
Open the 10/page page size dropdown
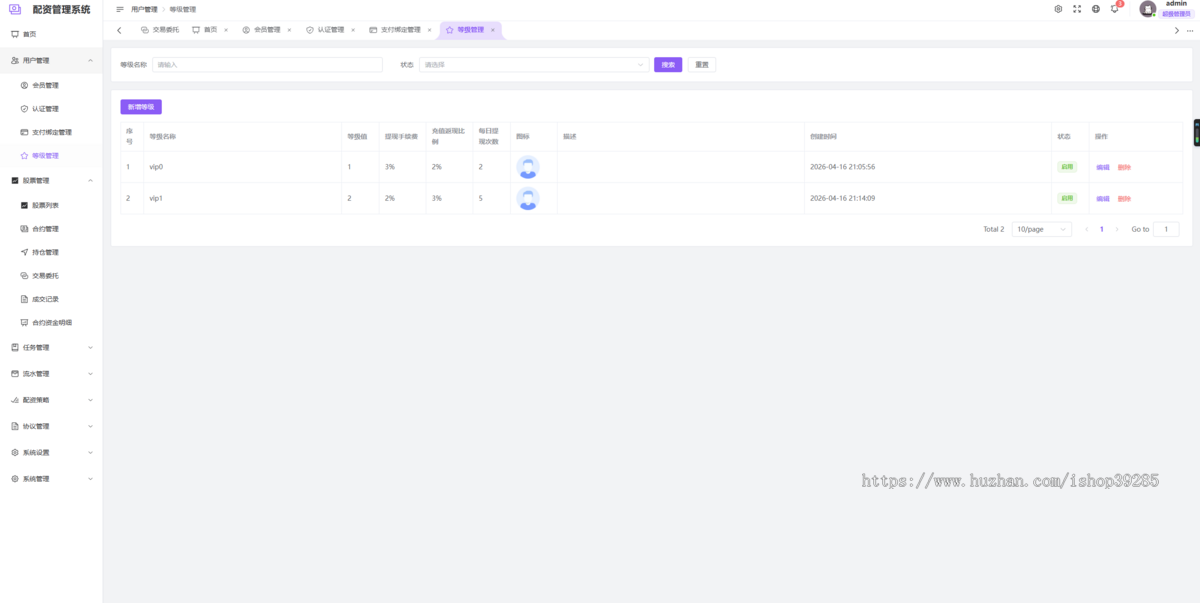1041,229
